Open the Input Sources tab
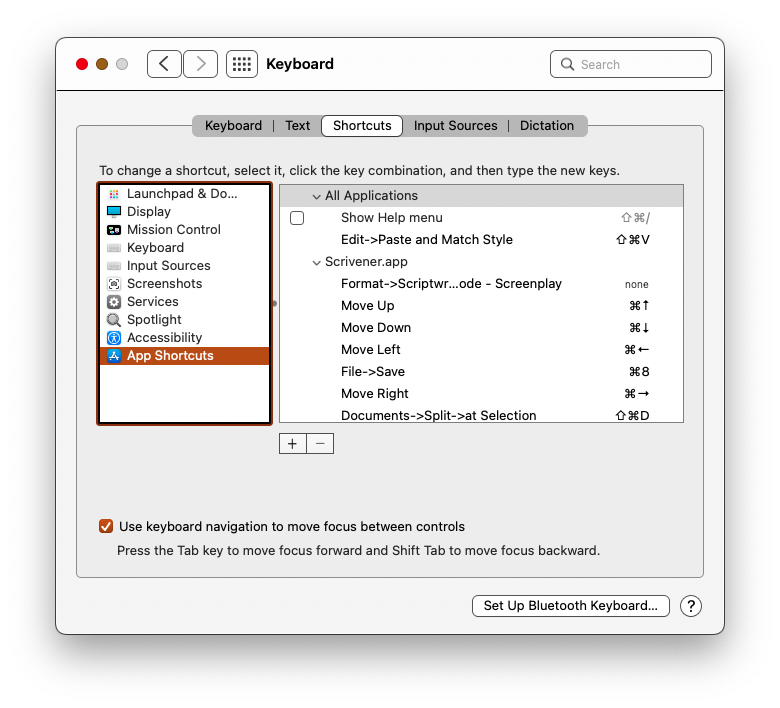This screenshot has width=780, height=708. 456,125
